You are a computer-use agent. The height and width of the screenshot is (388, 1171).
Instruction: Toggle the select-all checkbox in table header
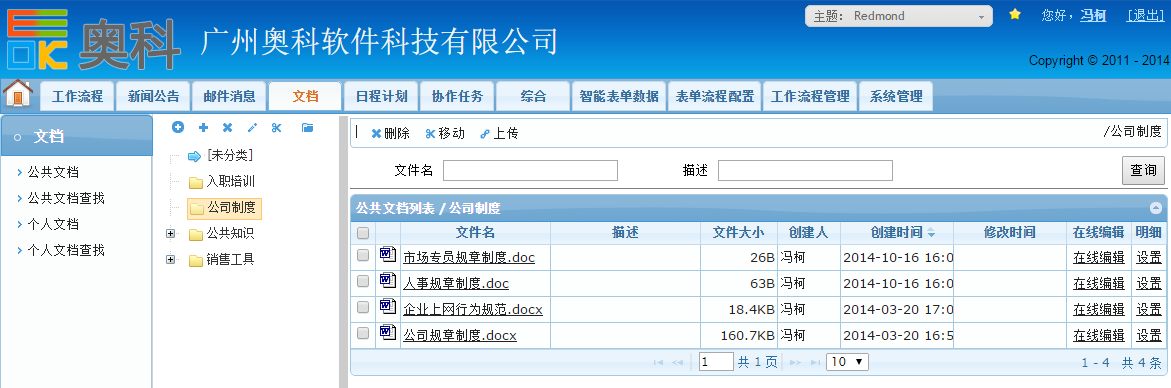(363, 233)
